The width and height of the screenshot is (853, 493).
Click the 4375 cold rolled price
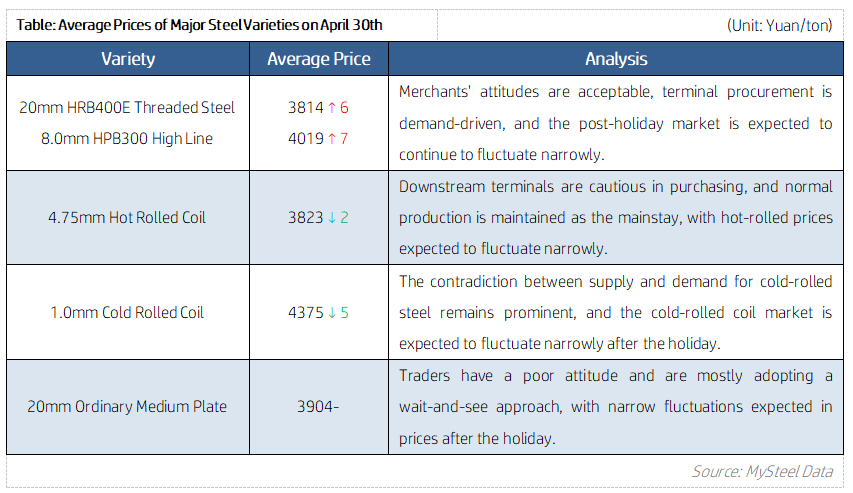pos(304,313)
